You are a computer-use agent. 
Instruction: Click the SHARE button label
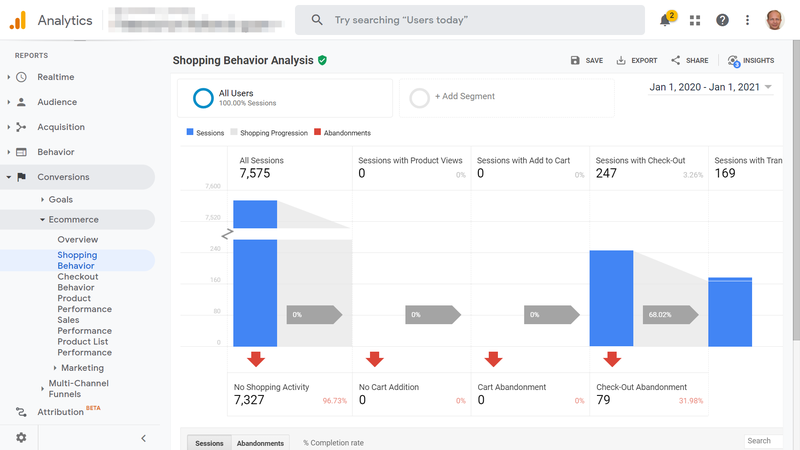[x=697, y=60]
